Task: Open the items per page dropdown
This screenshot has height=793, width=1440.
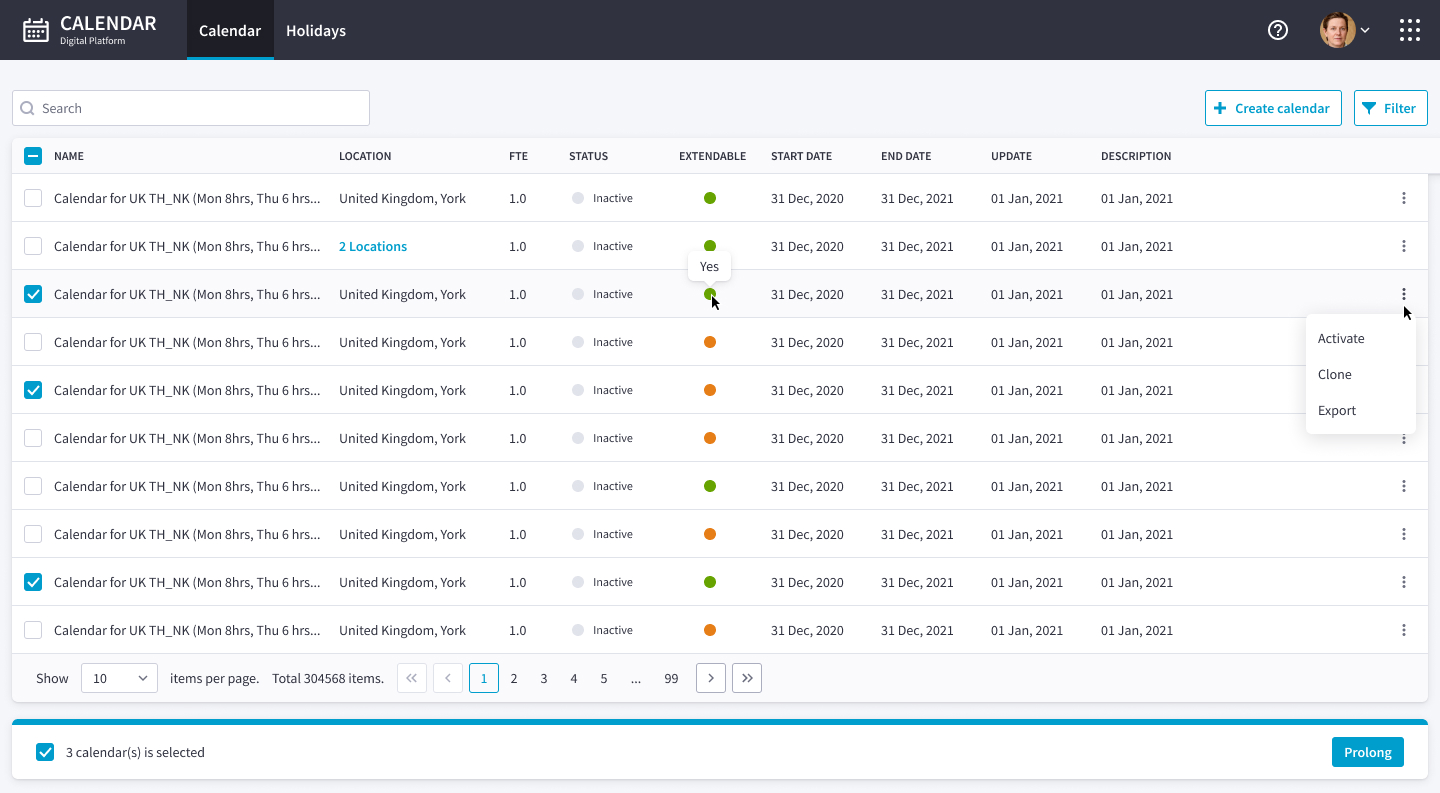Action: click(119, 678)
